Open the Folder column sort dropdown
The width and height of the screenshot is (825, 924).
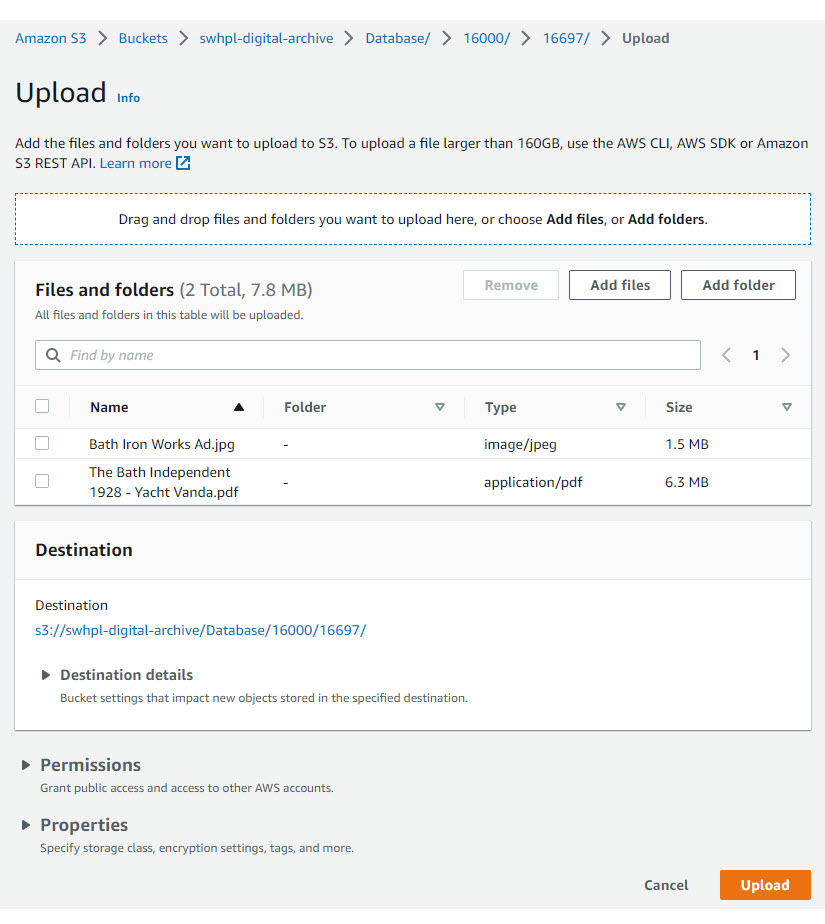440,407
